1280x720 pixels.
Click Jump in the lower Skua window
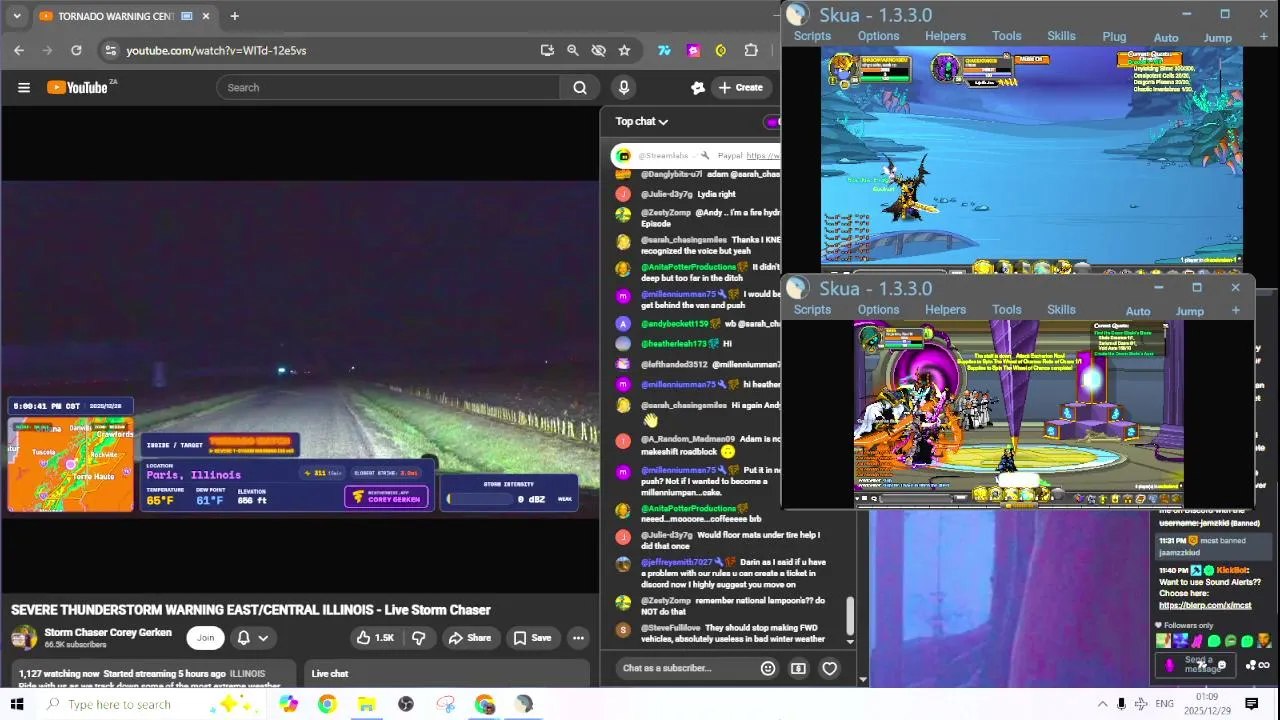click(x=1189, y=311)
